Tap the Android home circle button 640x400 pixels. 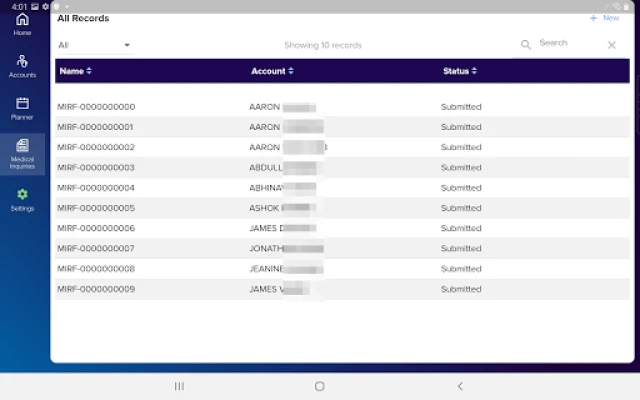pyautogui.click(x=320, y=386)
